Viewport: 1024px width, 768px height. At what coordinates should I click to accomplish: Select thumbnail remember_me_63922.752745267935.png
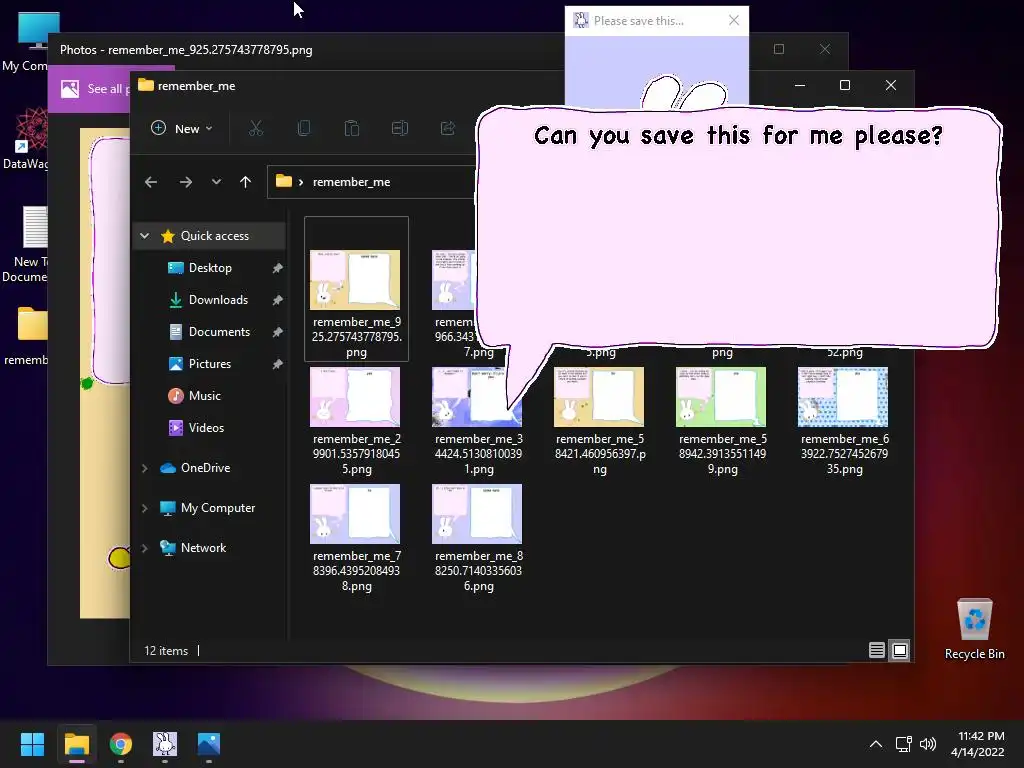[843, 396]
